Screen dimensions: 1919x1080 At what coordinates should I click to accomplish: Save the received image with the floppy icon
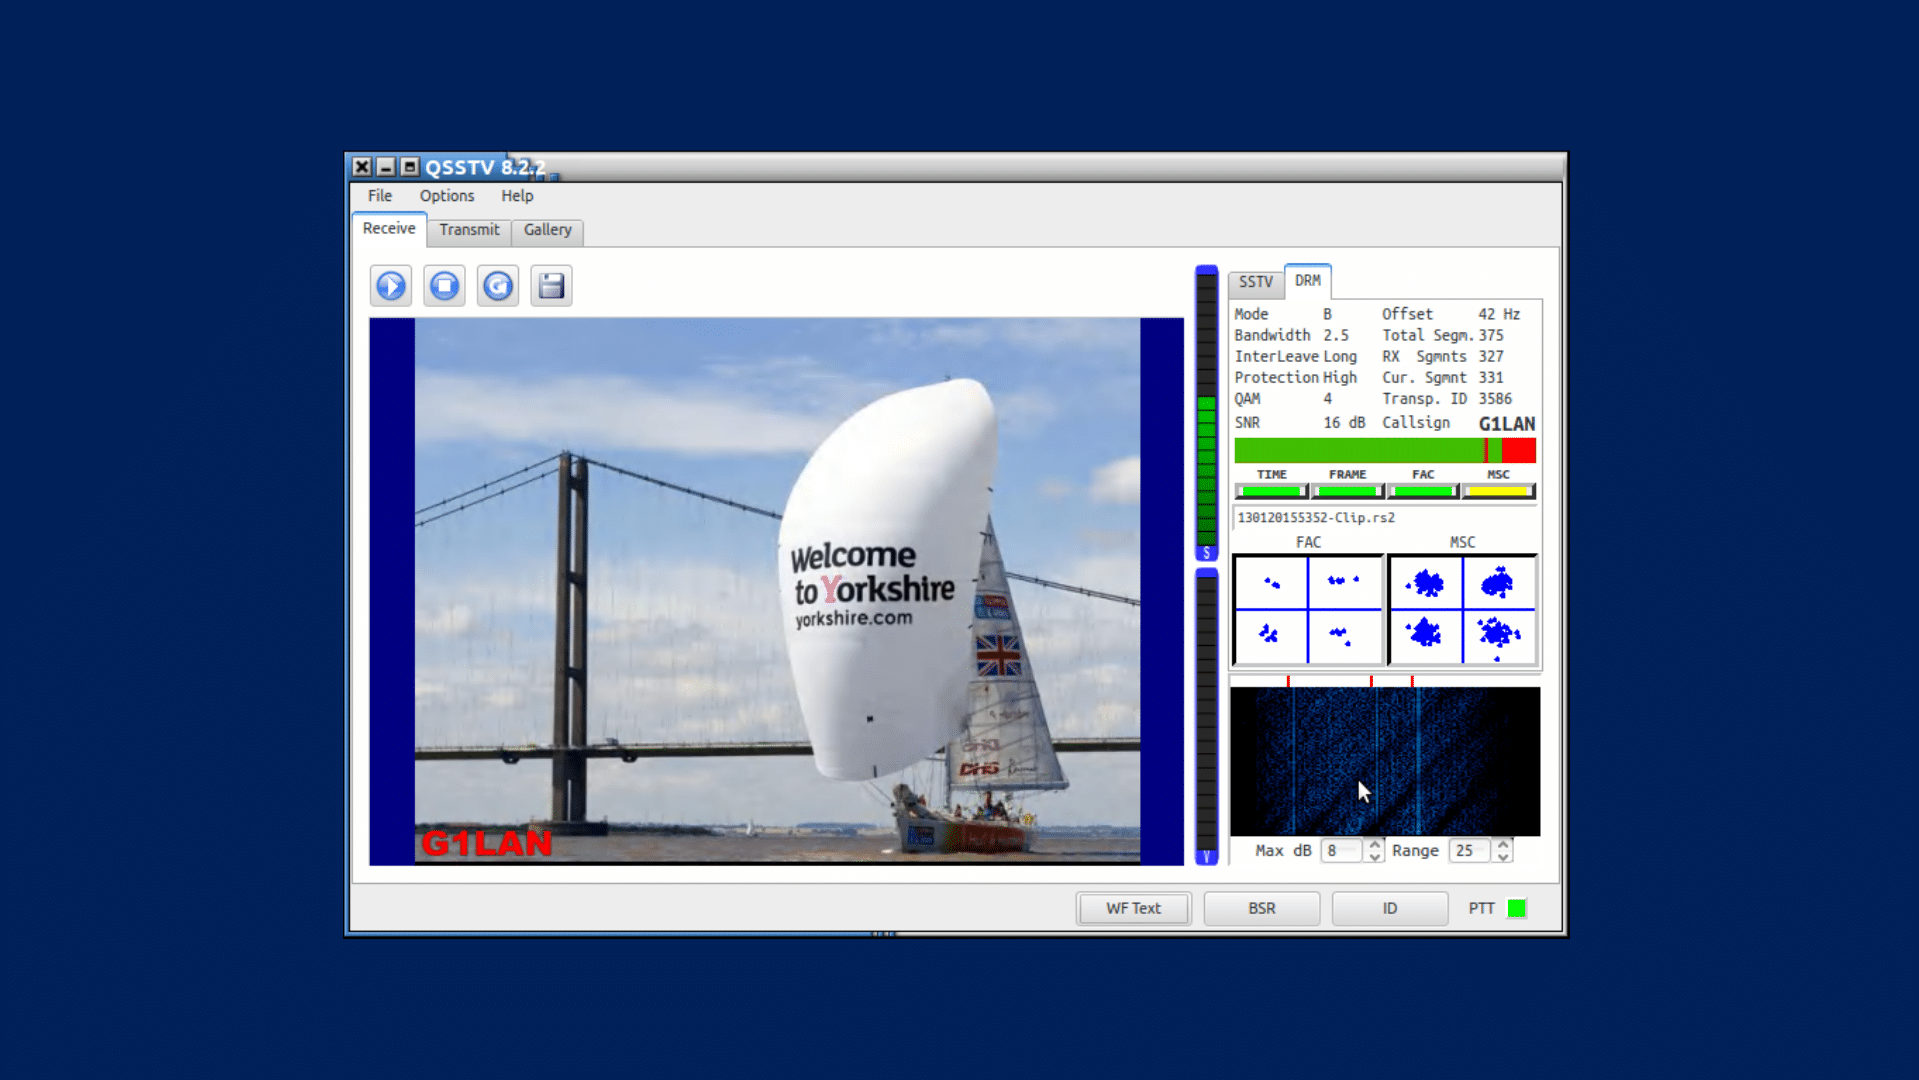[551, 286]
